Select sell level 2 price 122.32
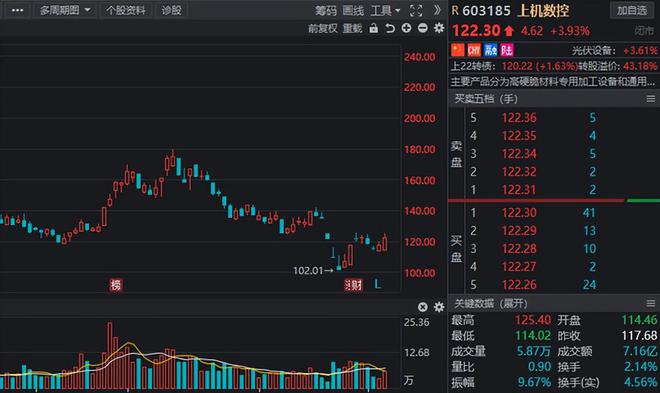The width and height of the screenshot is (660, 393). tap(519, 172)
